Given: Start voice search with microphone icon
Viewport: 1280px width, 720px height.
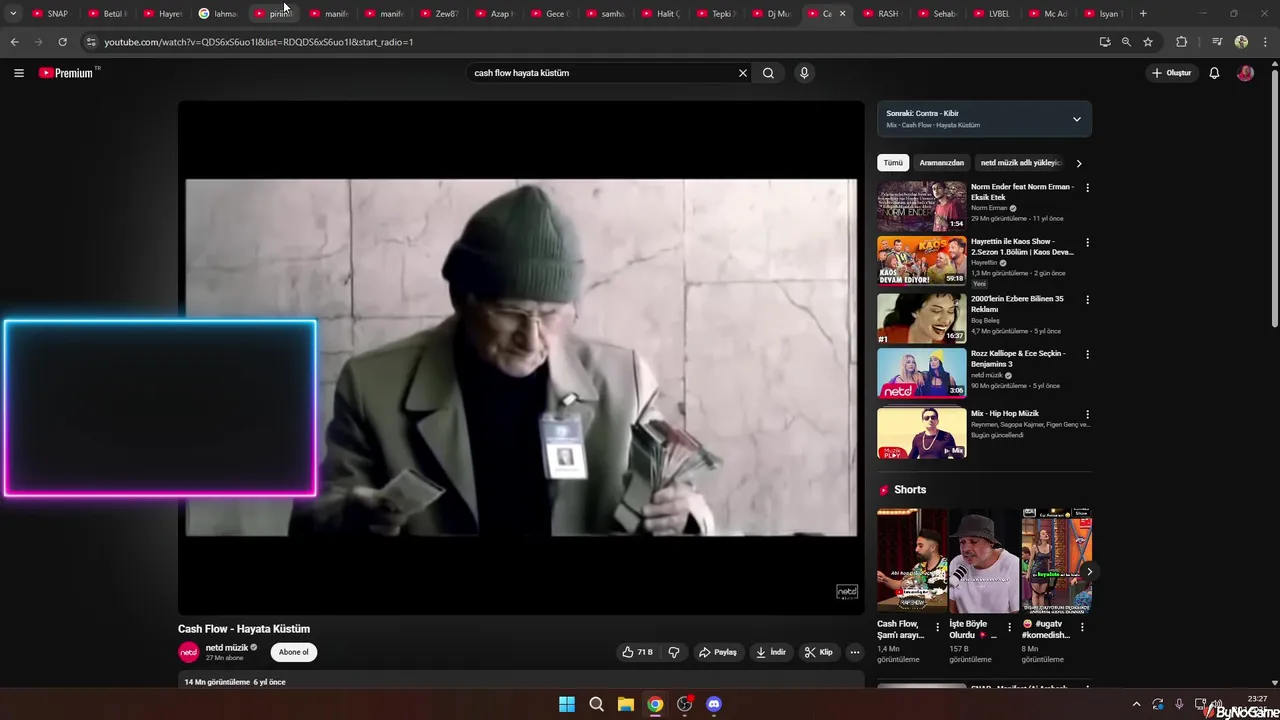Looking at the screenshot, I should tap(804, 73).
